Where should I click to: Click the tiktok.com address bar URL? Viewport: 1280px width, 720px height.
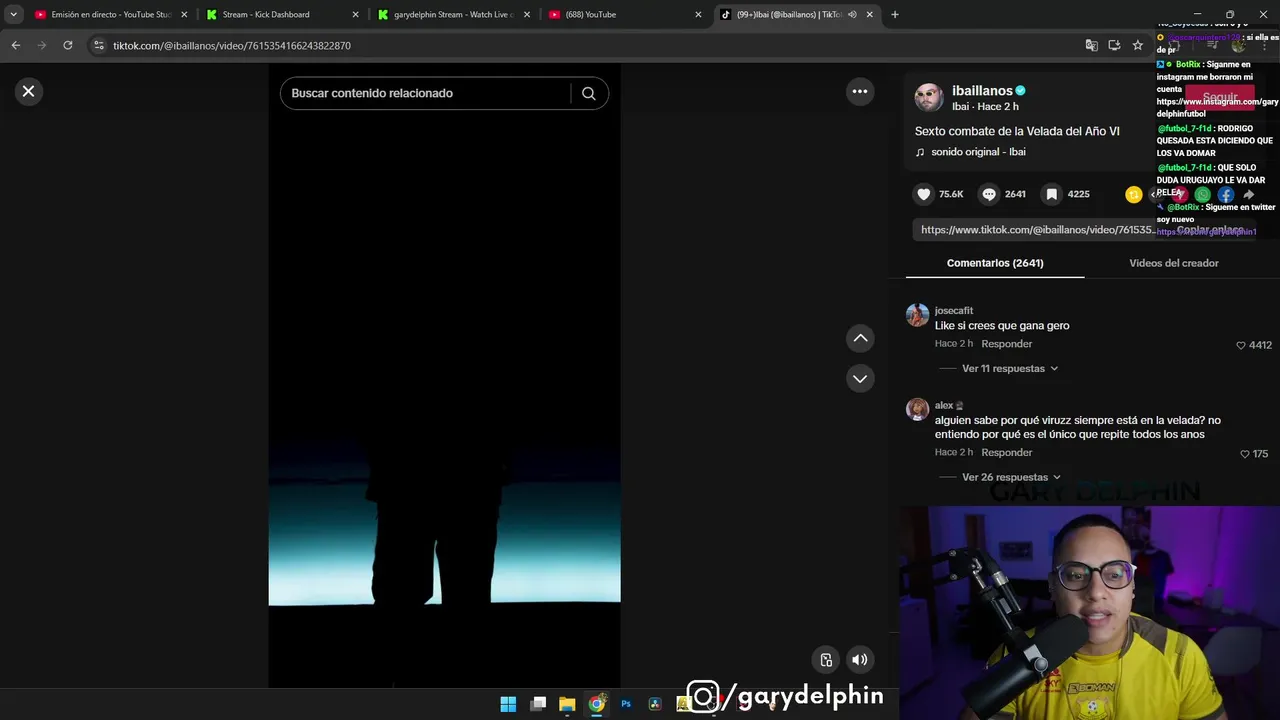point(231,46)
